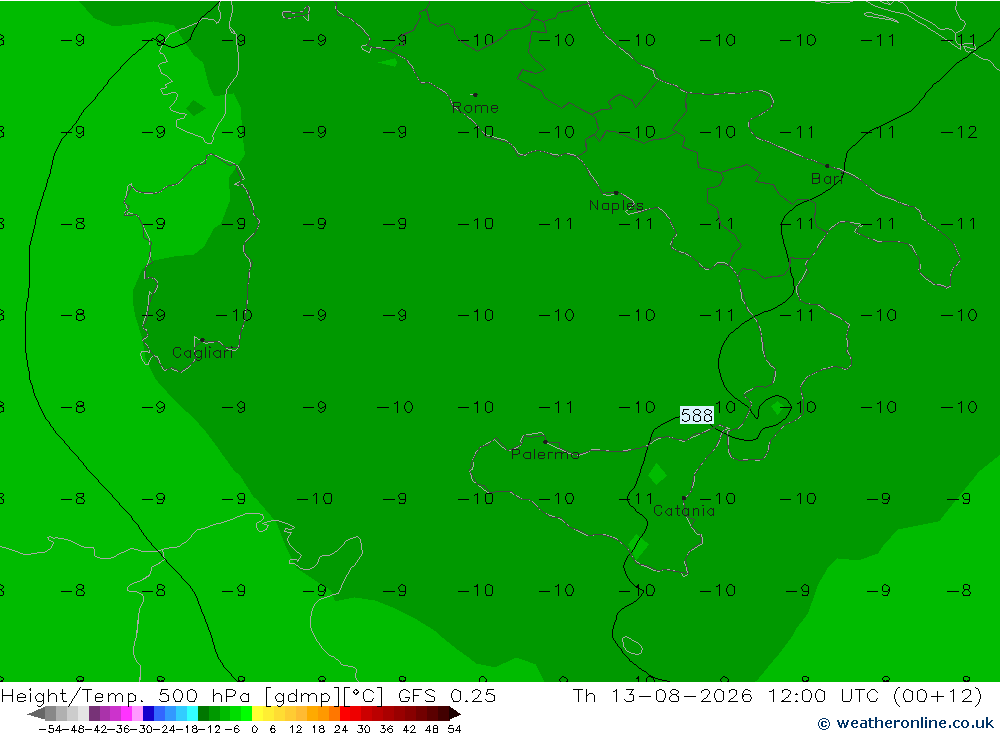Click the legend's left gray arrow end
This screenshot has width=1000, height=733.
tap(36, 714)
